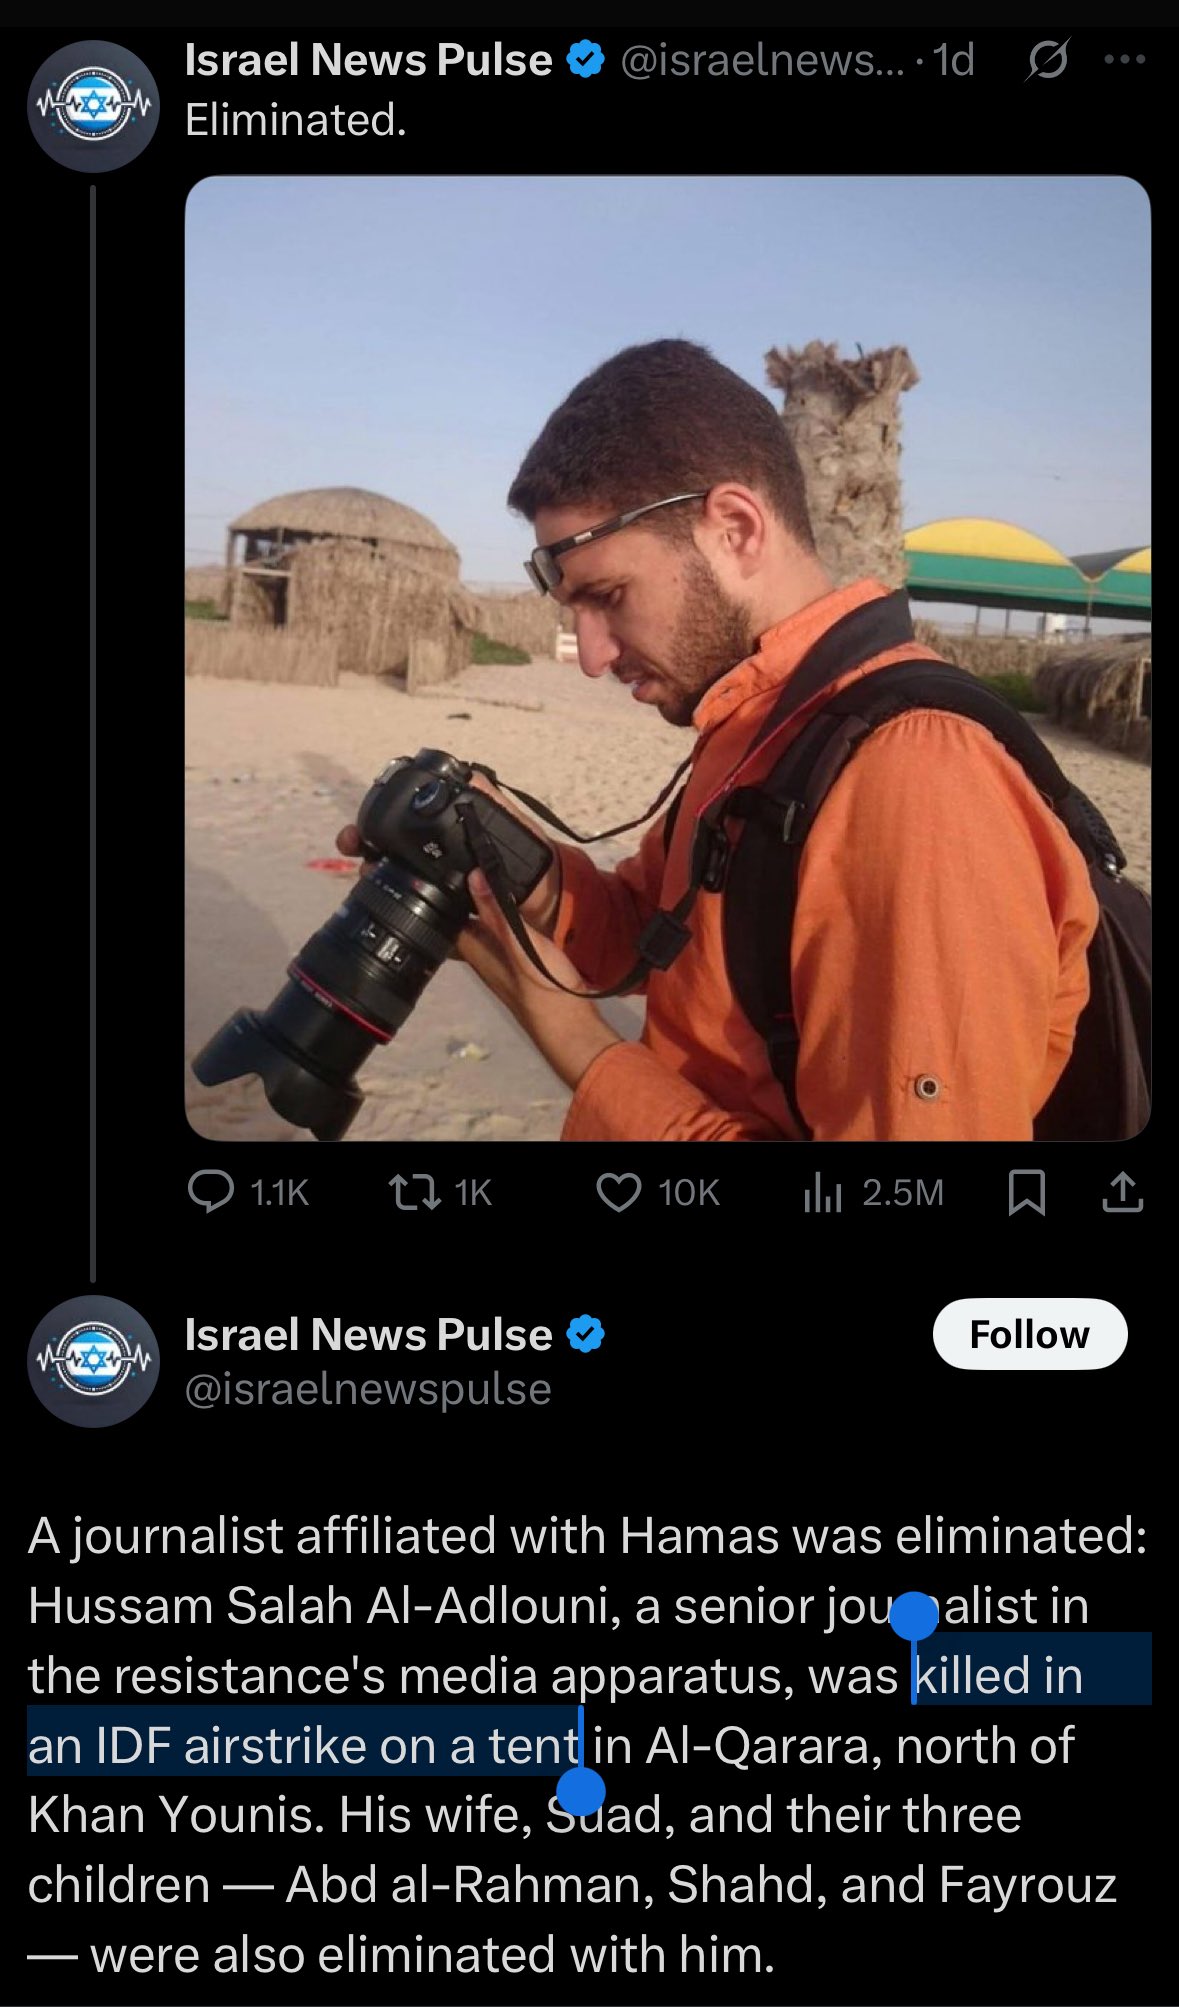The width and height of the screenshot is (1179, 2007).
Task: View post analytics bar chart icon
Action: point(823,1192)
